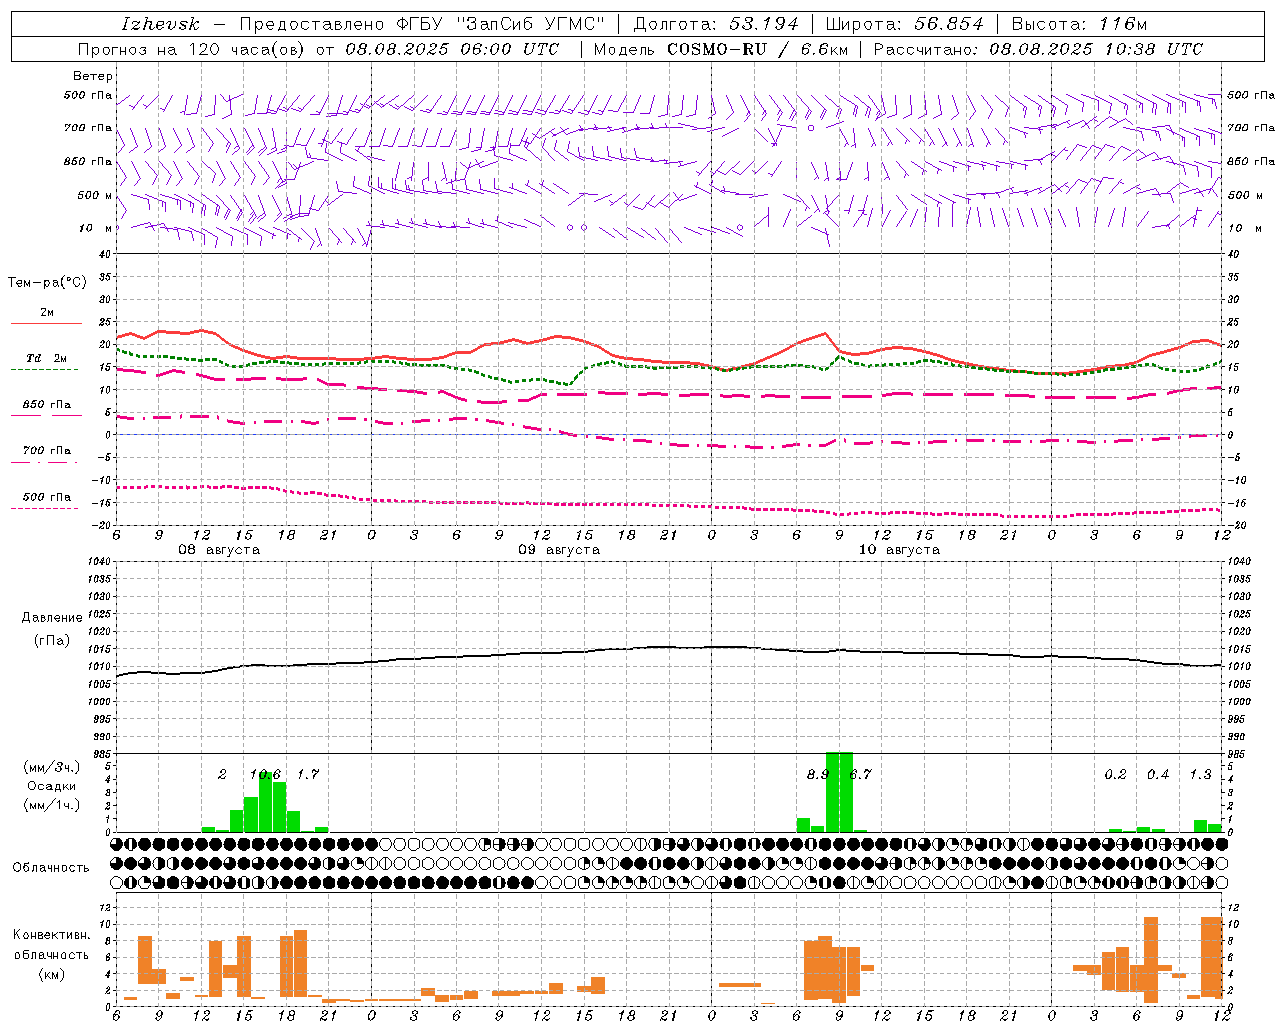Click the '09 августа' date label
This screenshot has width=1280, height=1024.
(559, 550)
